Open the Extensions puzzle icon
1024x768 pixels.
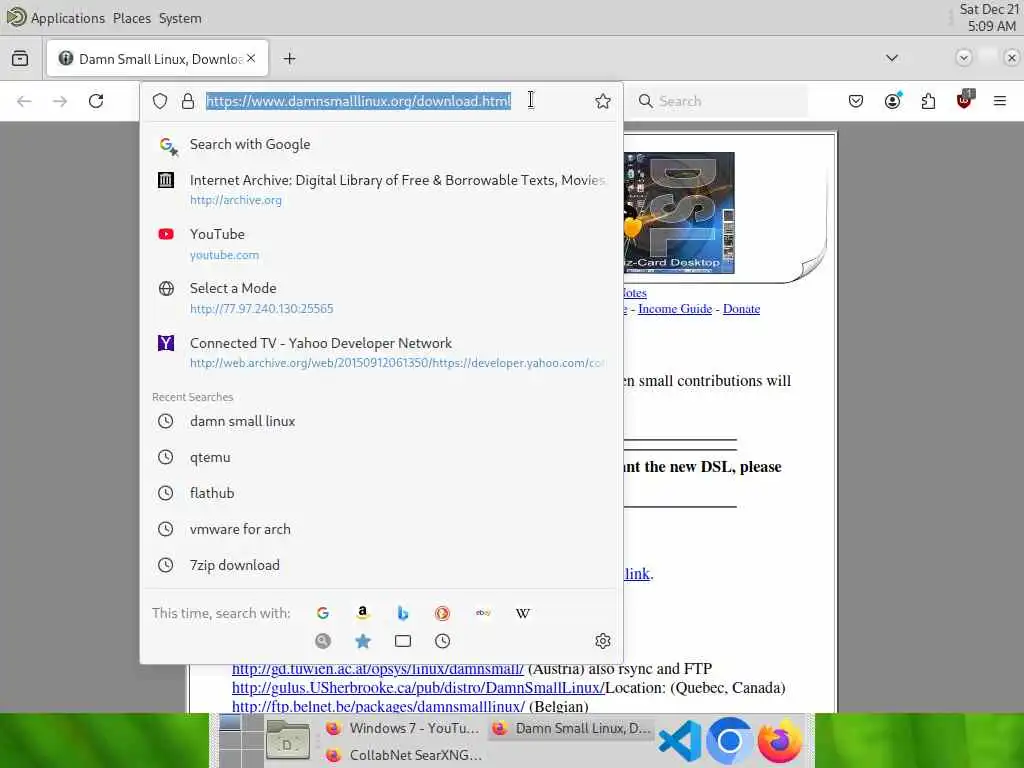[x=928, y=101]
